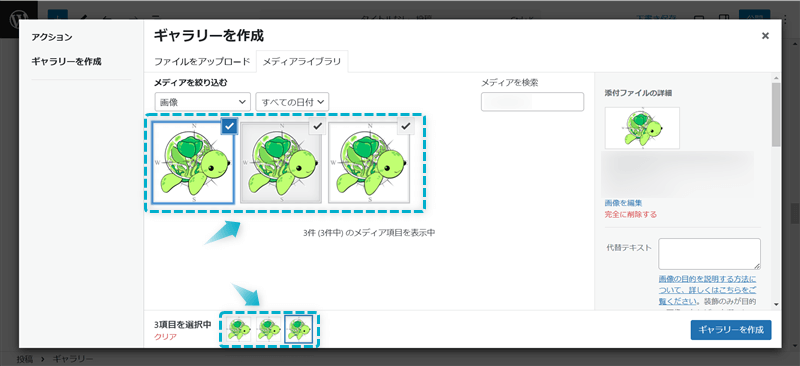The height and width of the screenshot is (366, 800).
Task: Click the attachment details preview thumbnail
Action: [642, 128]
